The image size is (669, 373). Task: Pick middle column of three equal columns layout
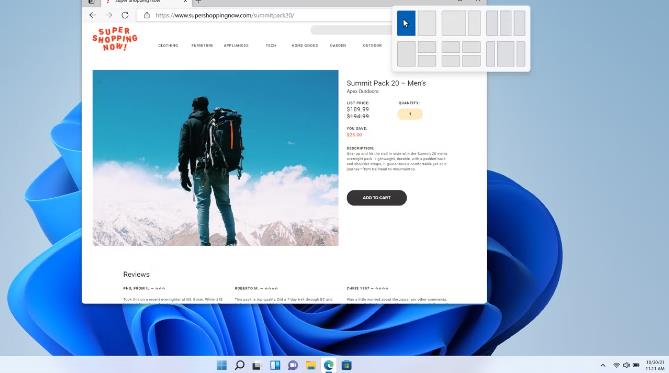pos(506,23)
